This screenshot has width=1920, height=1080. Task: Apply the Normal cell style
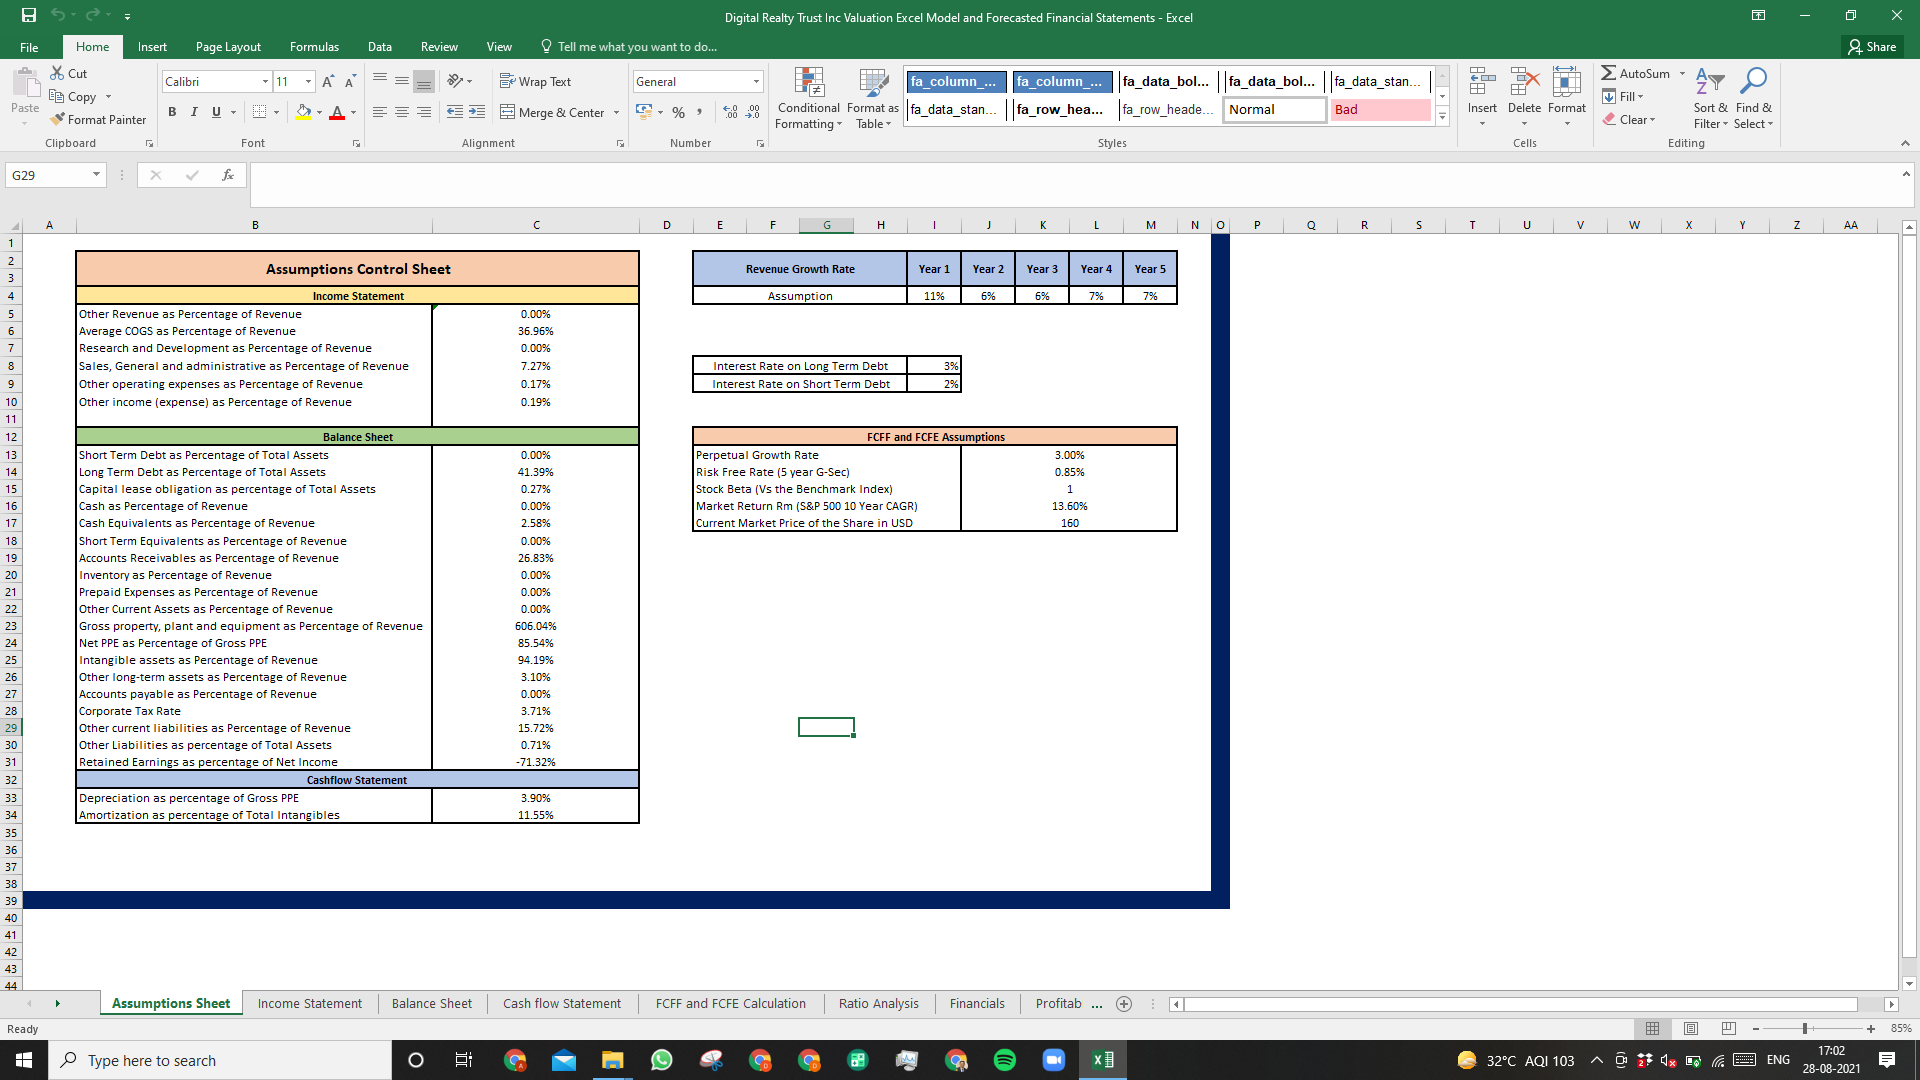(x=1274, y=109)
